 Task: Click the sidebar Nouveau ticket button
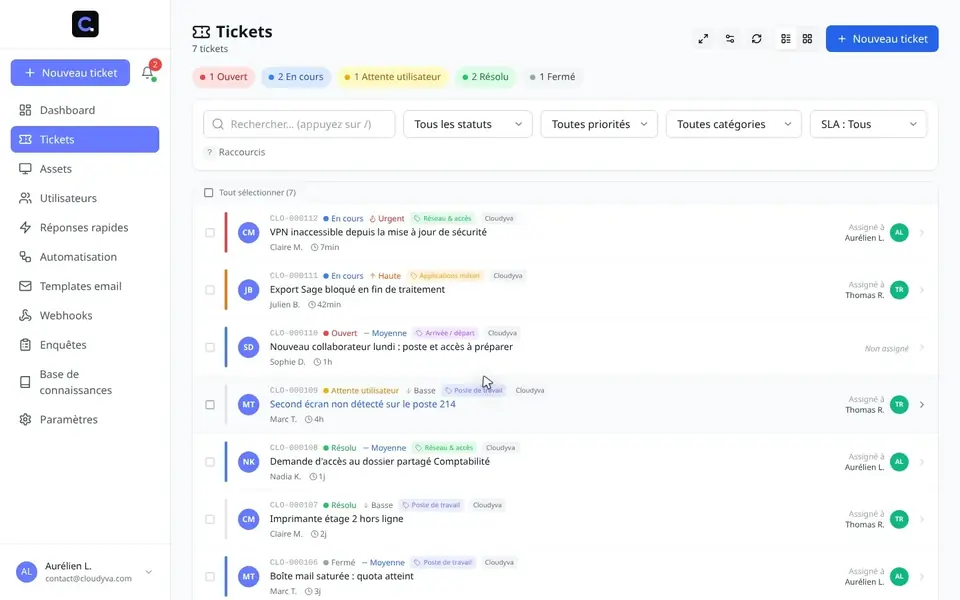70,73
